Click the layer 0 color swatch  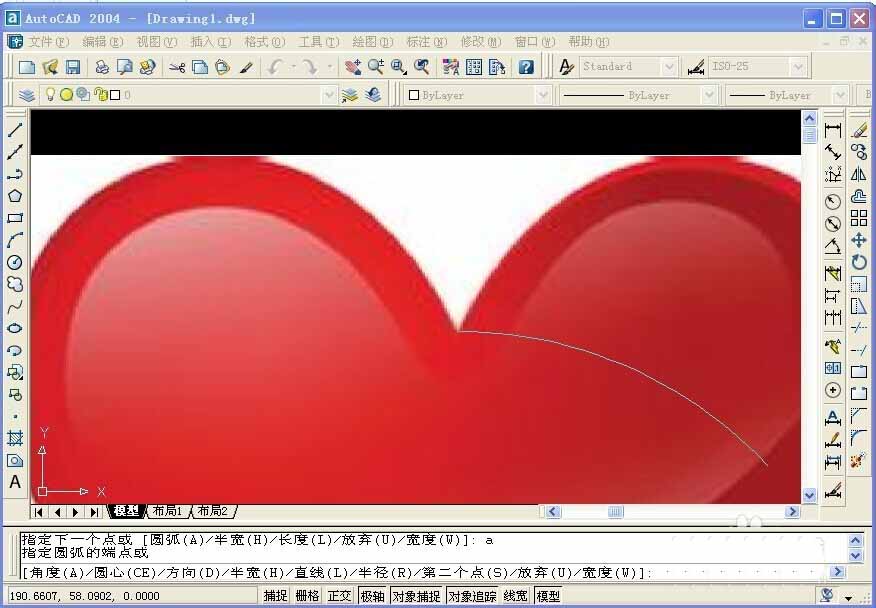click(115, 95)
